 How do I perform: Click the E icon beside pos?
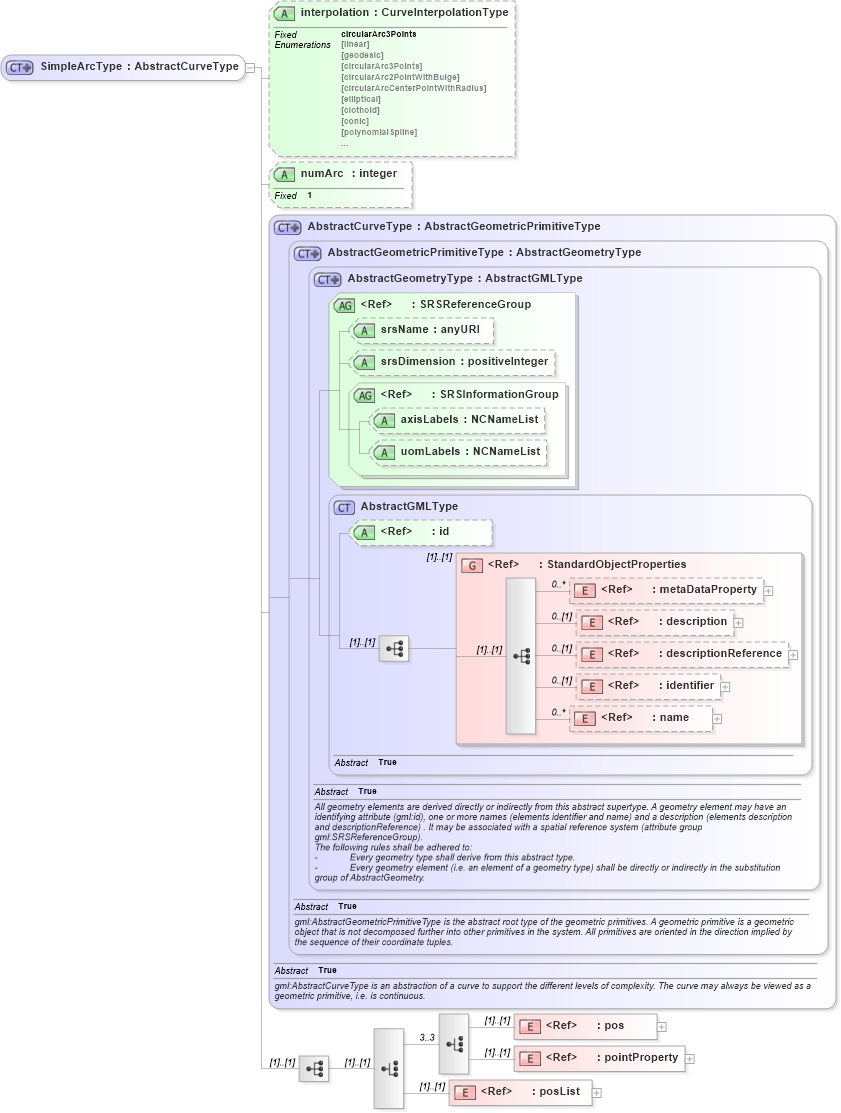point(529,1026)
